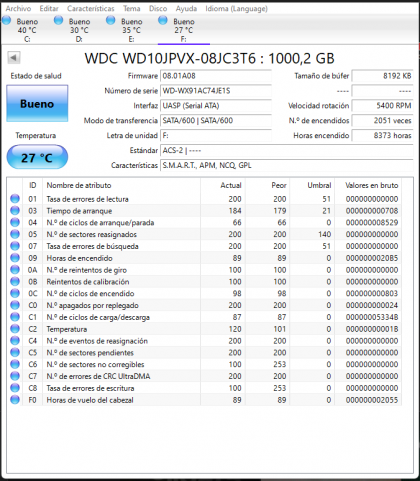This screenshot has height=481, width=420.
Task: Select the Horas de encendido attribute name
Action: [x=79, y=258]
